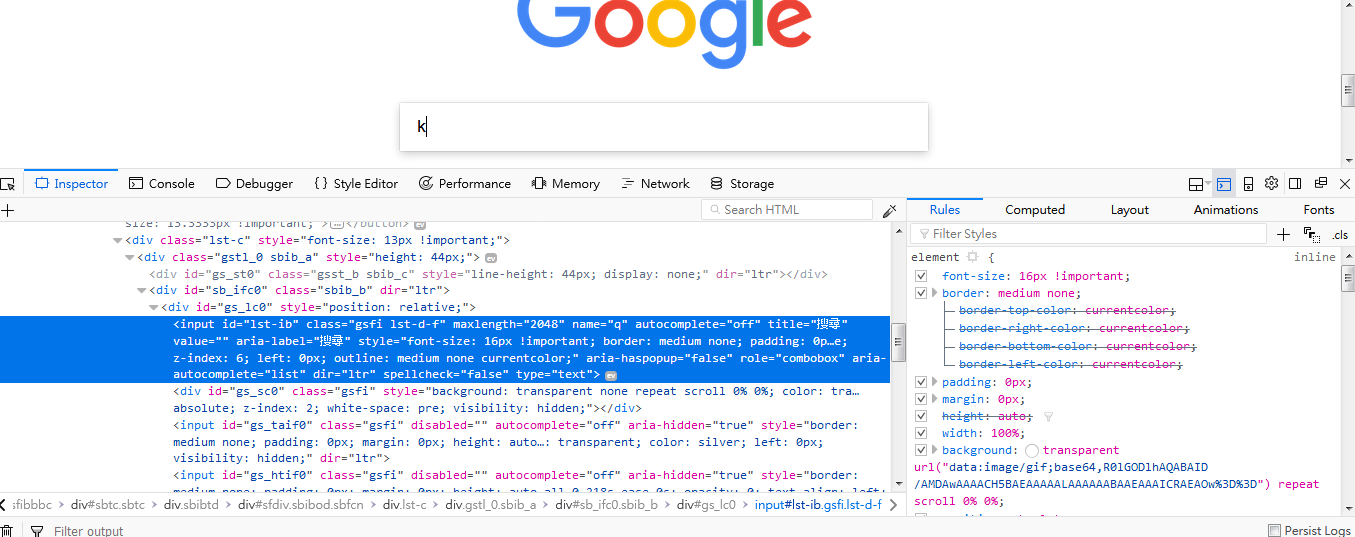The image size is (1355, 537).
Task: Dock developer tools to side
Action: pyautogui.click(x=1295, y=184)
